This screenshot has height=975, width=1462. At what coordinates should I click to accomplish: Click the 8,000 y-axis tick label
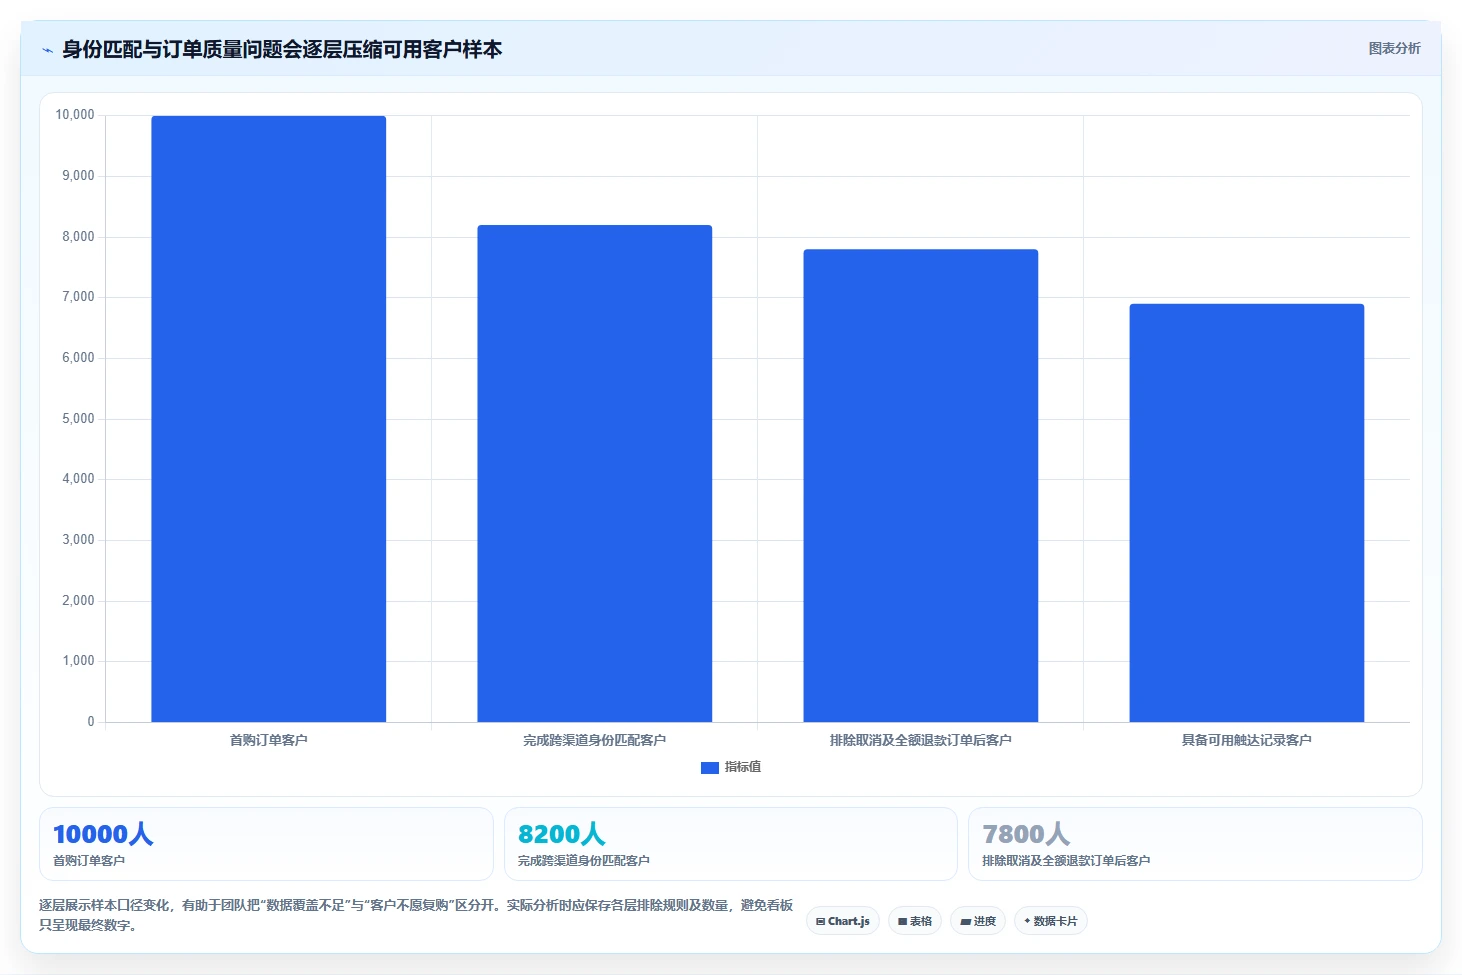(78, 237)
